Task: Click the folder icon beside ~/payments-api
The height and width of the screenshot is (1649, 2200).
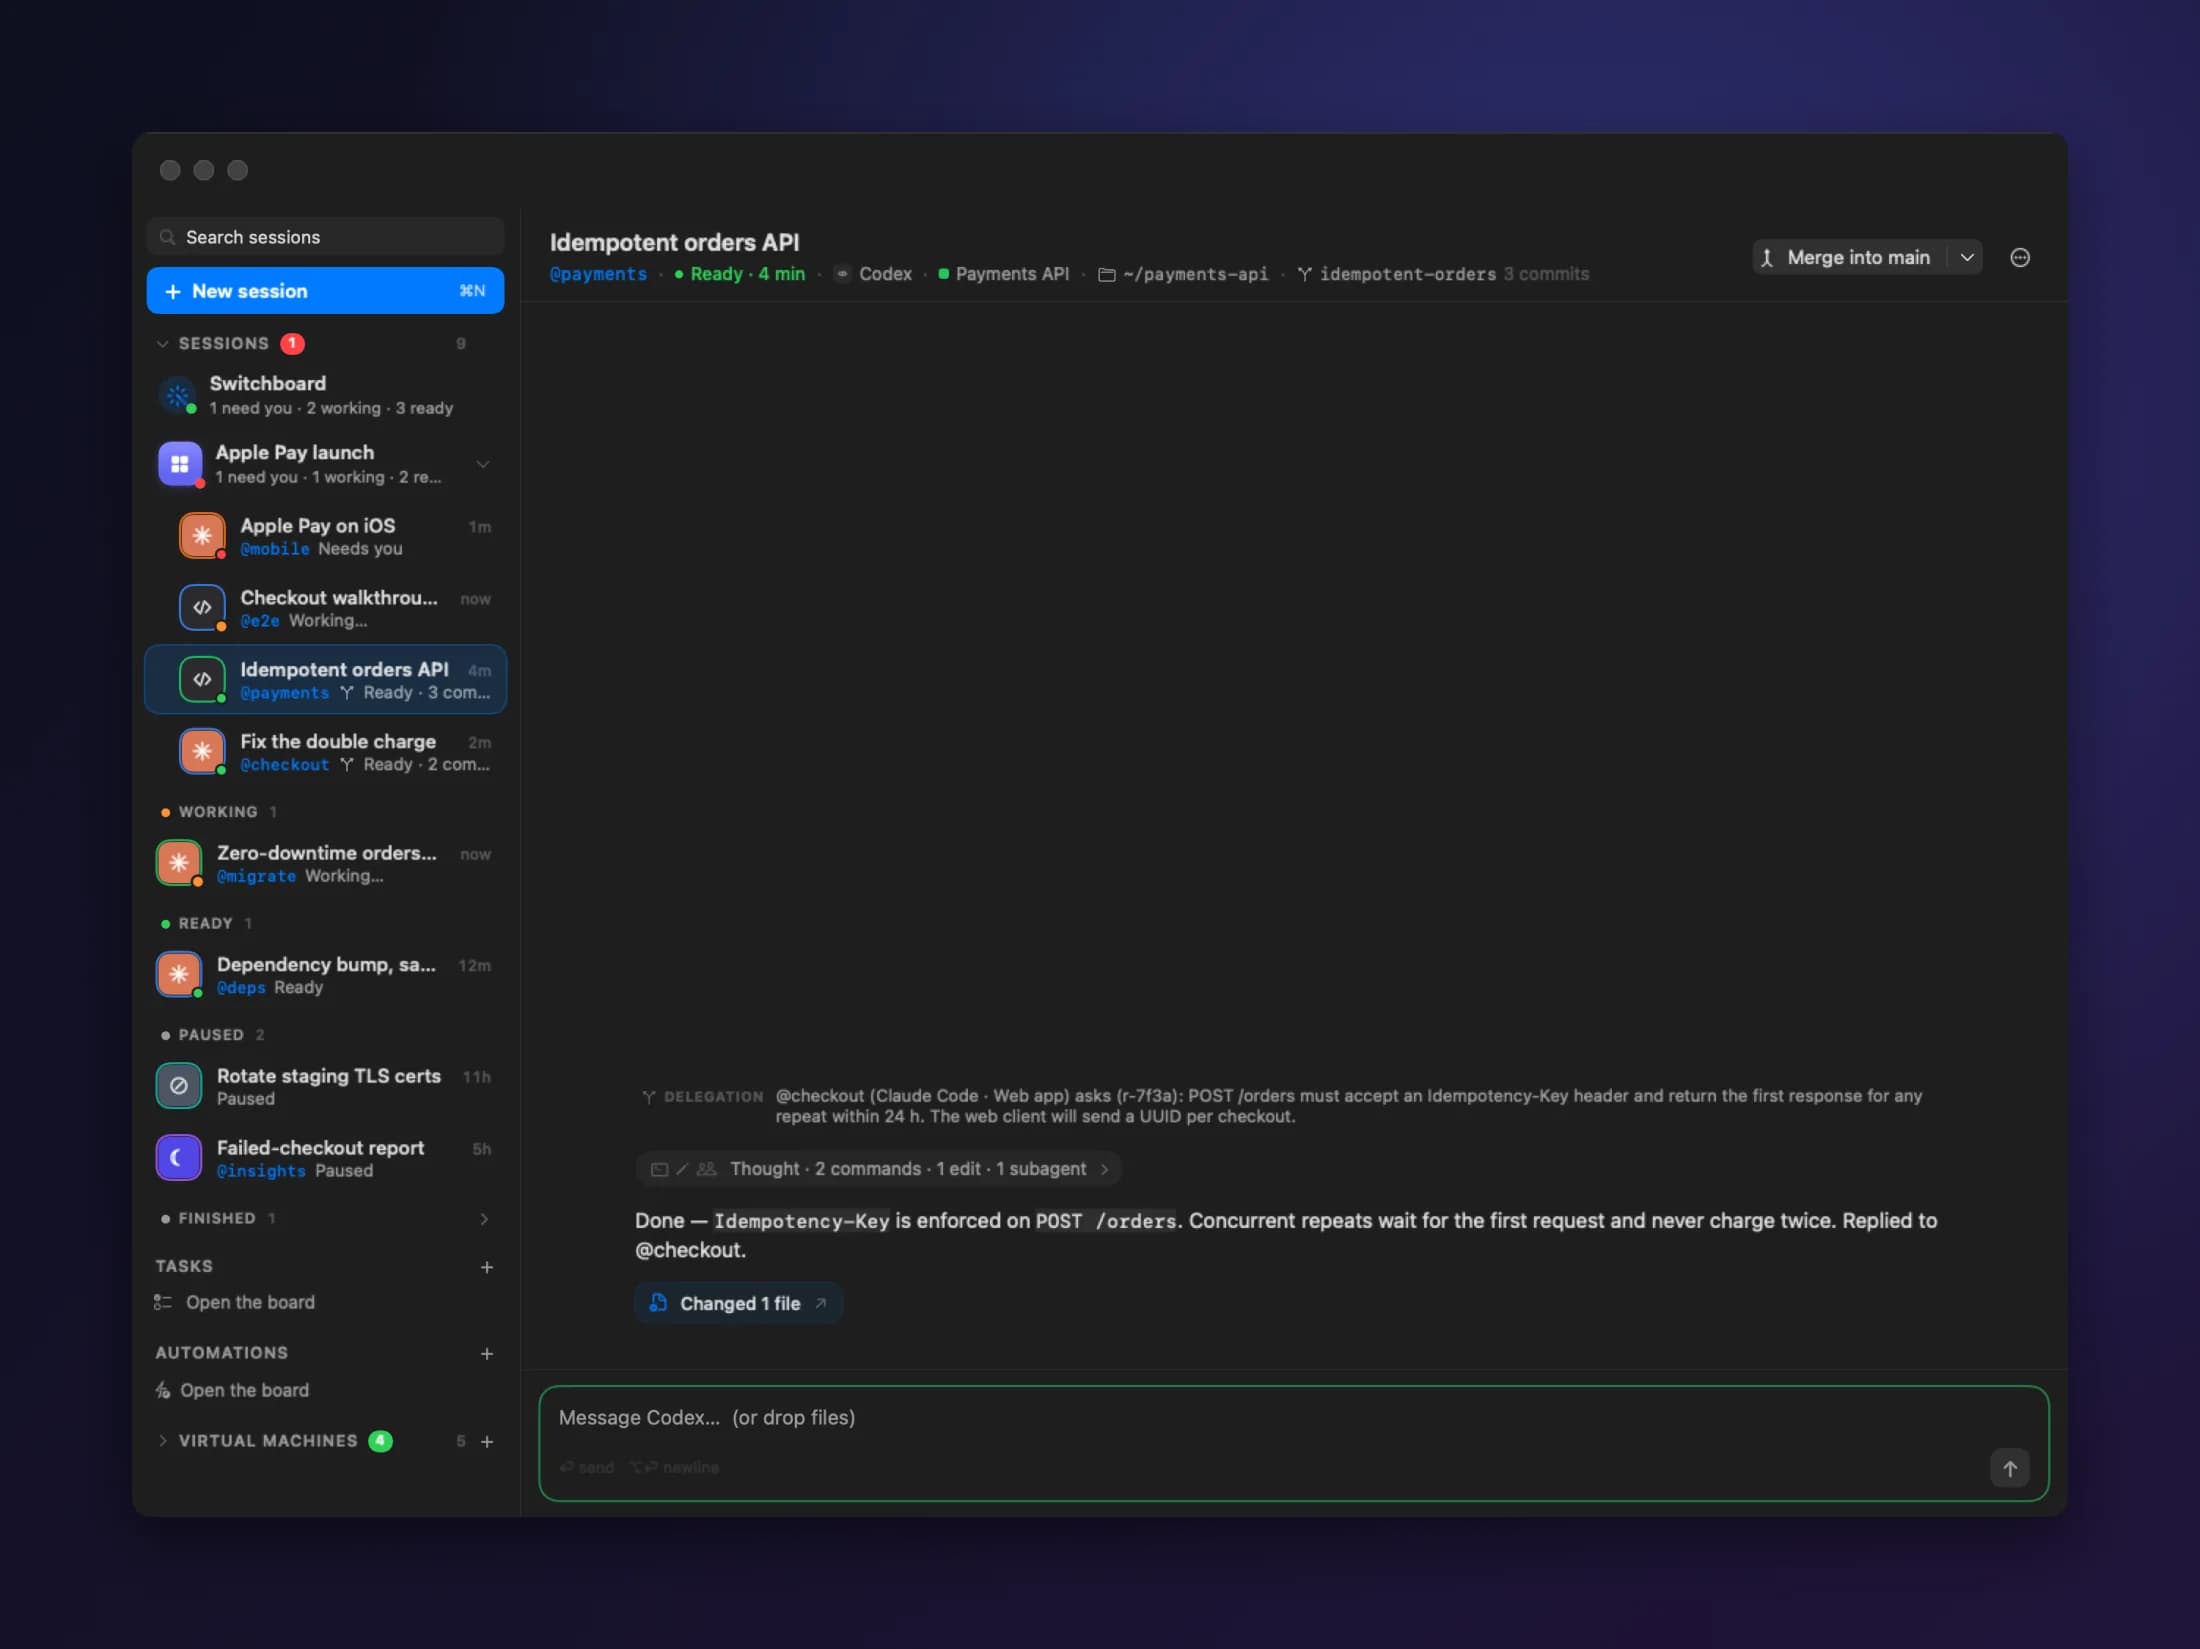Action: coord(1107,275)
